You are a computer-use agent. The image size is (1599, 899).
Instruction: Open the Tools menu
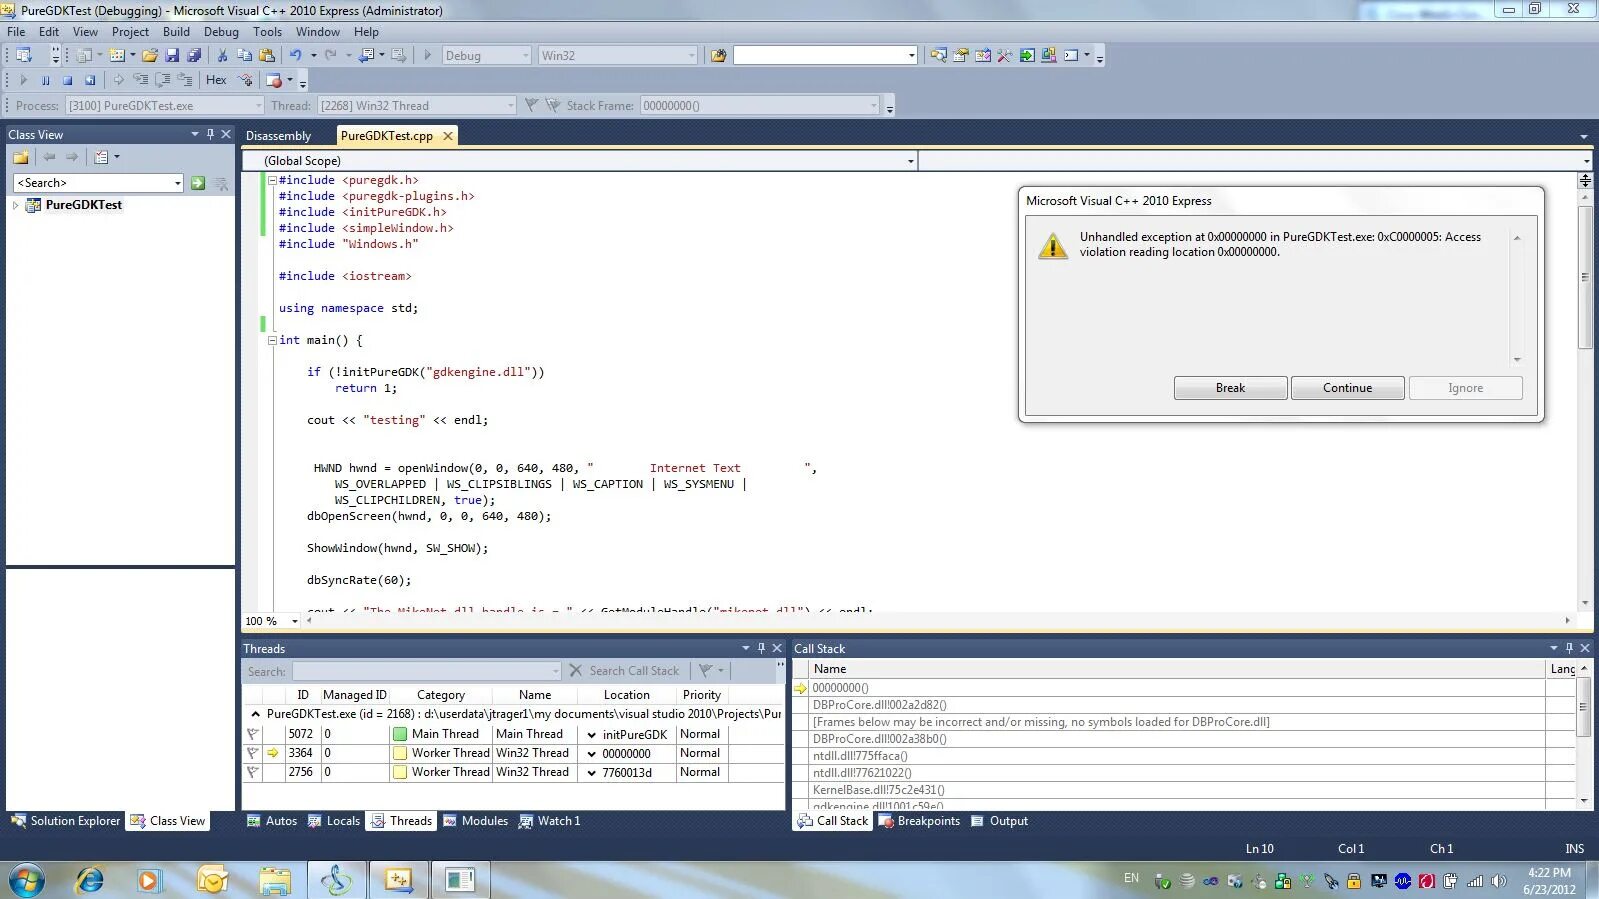267,32
